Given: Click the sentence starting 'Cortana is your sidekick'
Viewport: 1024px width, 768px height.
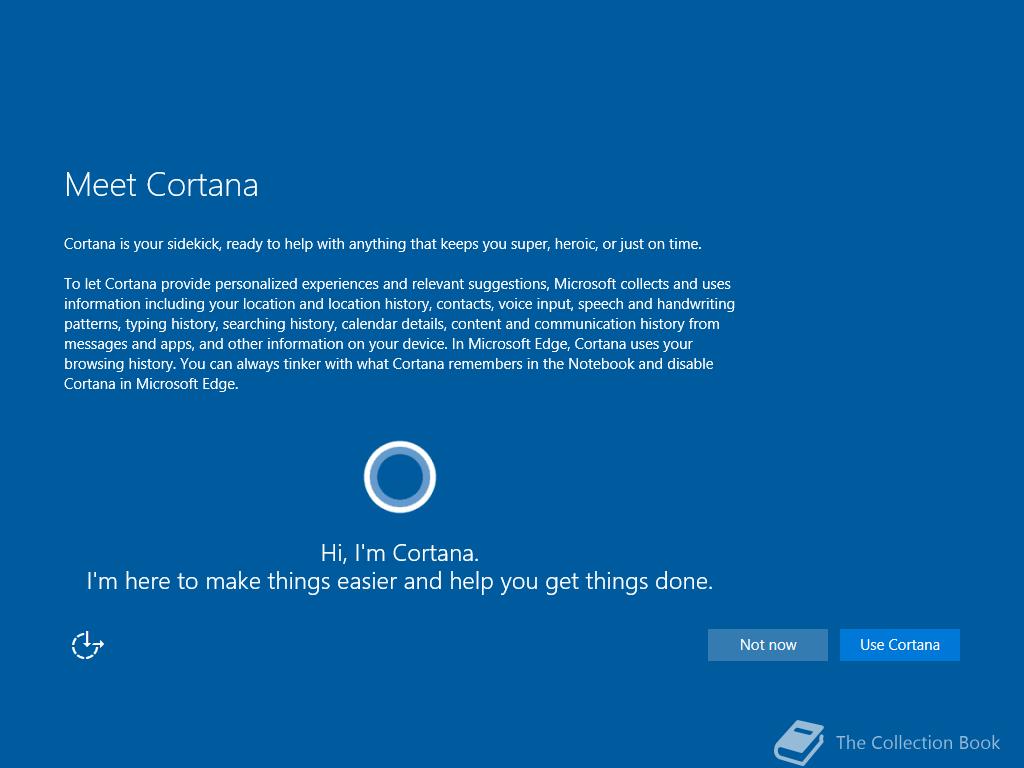Looking at the screenshot, I should coord(383,244).
